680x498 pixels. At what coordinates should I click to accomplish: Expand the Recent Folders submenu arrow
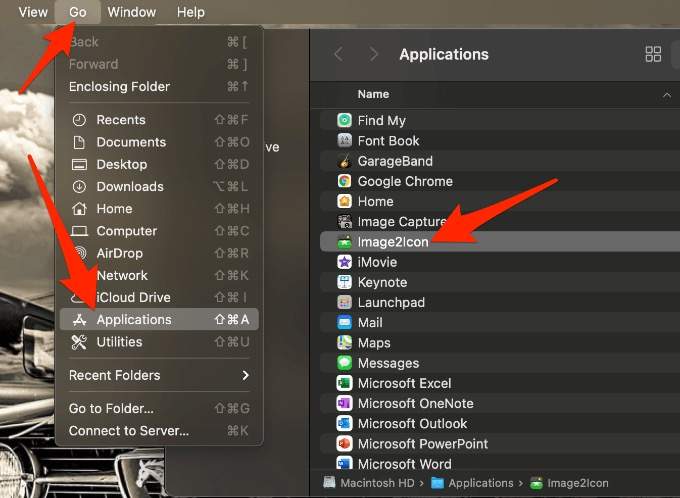[x=245, y=375]
